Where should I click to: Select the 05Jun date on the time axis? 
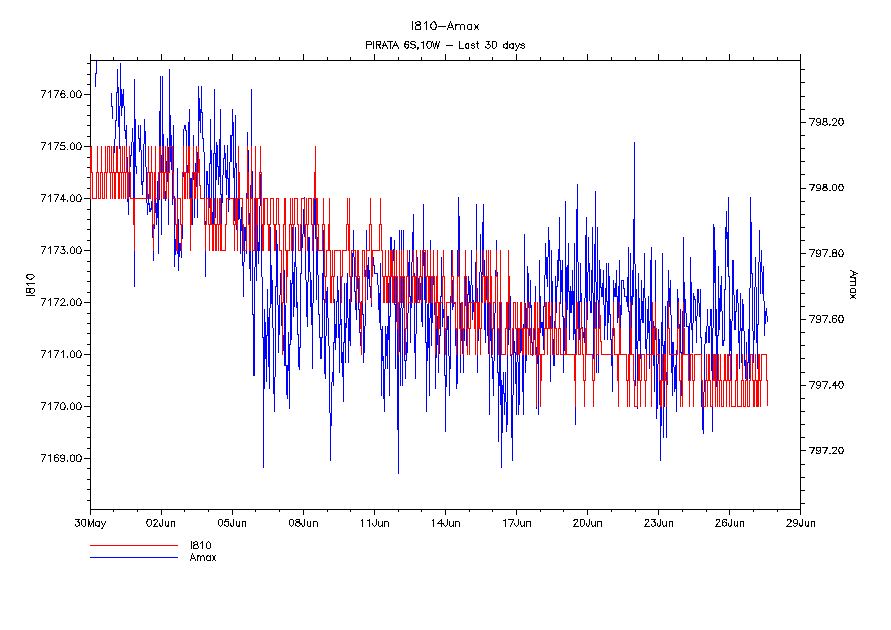pos(232,522)
